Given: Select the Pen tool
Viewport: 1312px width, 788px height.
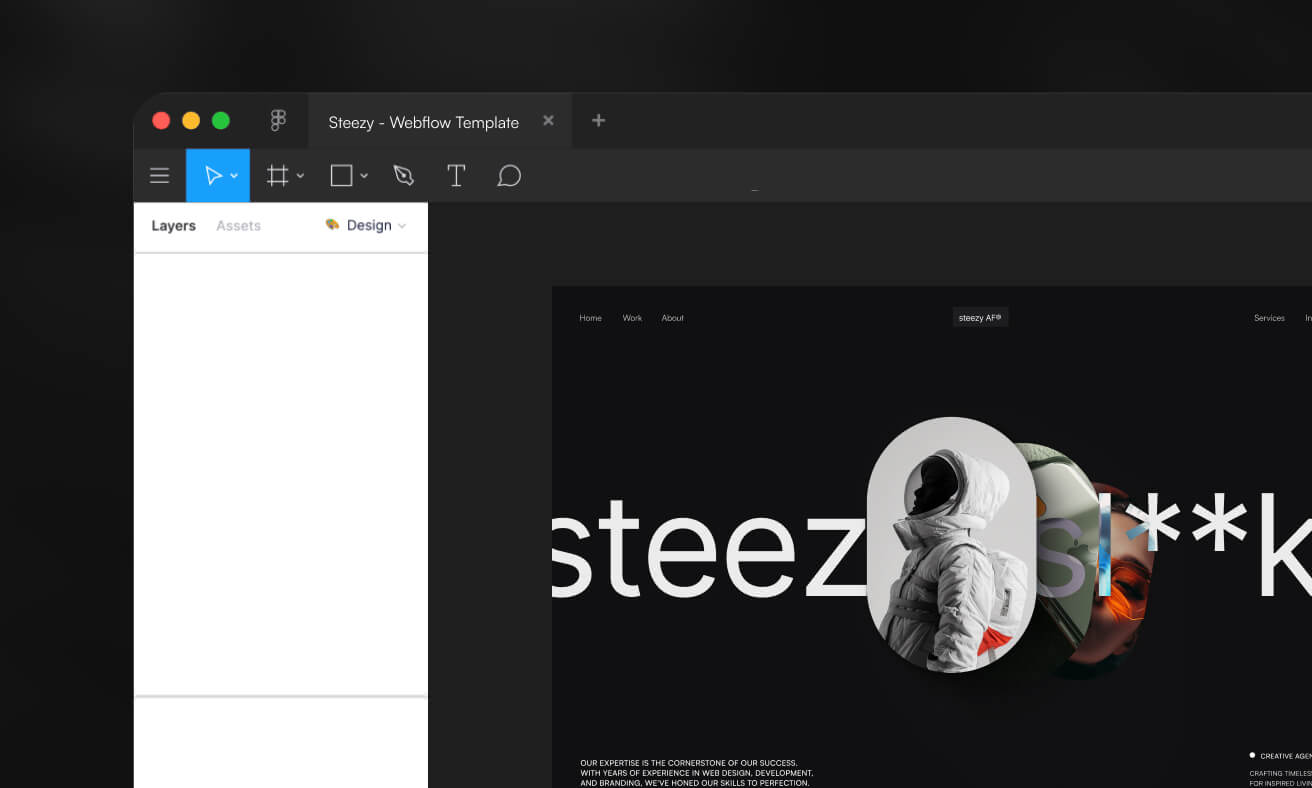Looking at the screenshot, I should click(403, 176).
